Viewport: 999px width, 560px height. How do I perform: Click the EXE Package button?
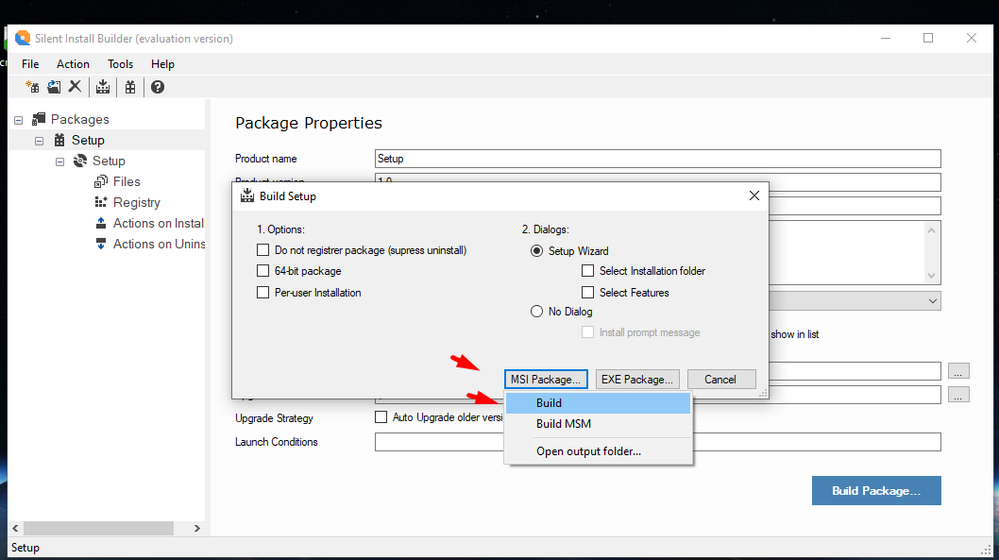(637, 379)
